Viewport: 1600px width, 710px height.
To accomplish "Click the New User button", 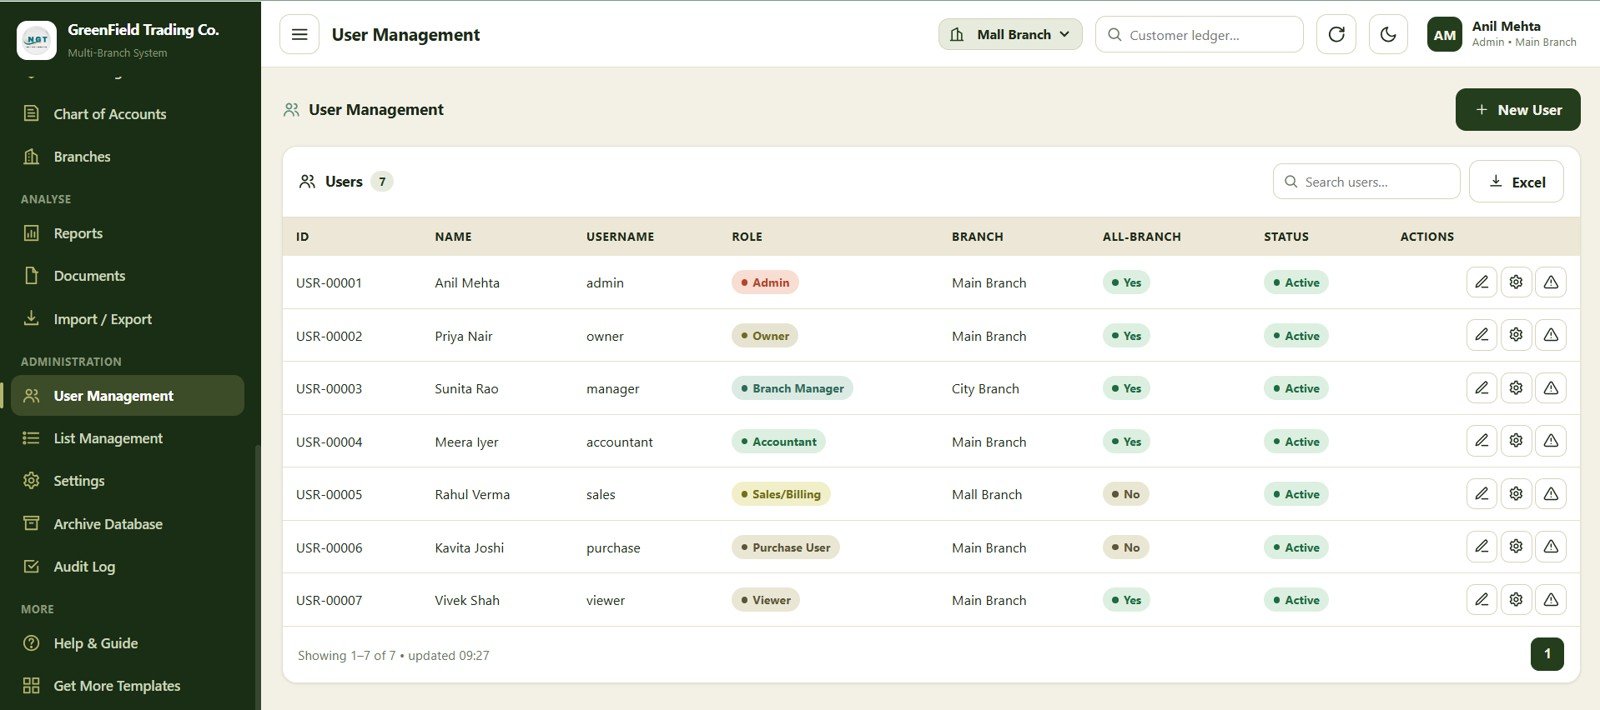I will click(1518, 110).
